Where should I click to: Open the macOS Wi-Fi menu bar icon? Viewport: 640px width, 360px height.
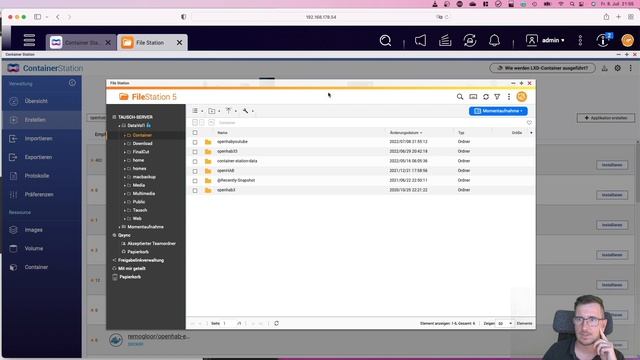click(561, 4)
